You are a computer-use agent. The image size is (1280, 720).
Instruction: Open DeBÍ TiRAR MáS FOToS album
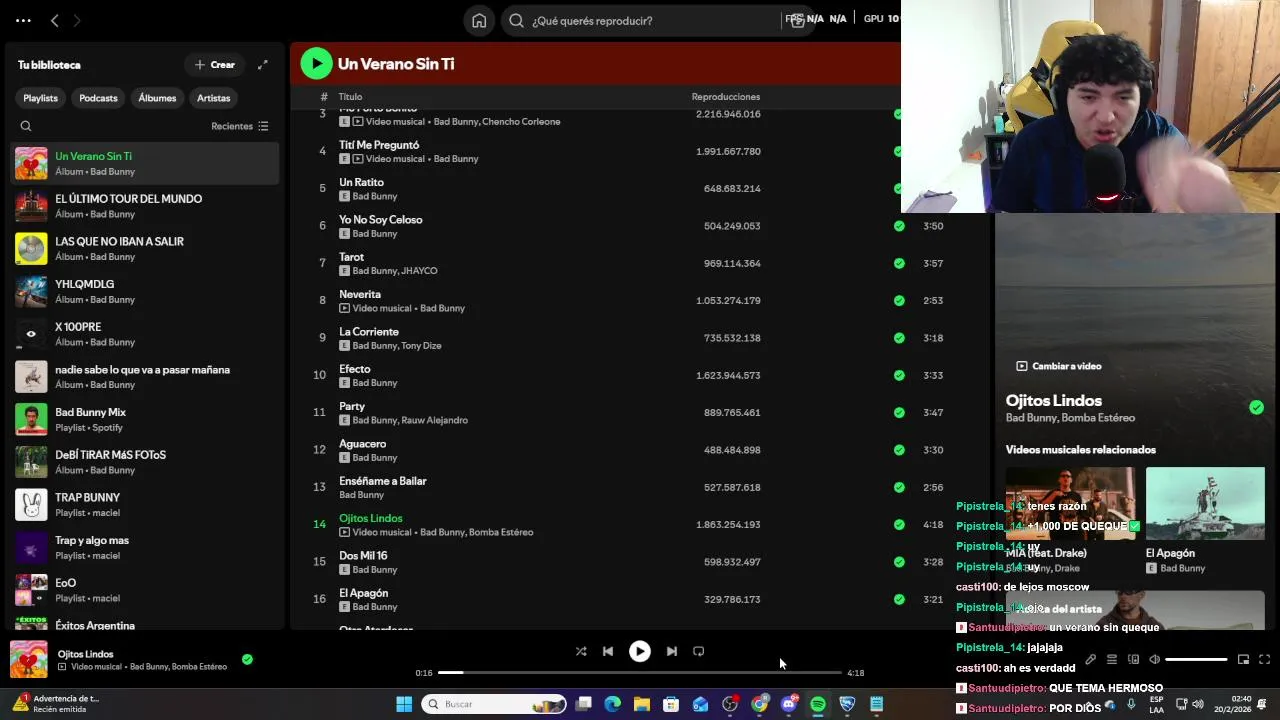tap(146, 462)
